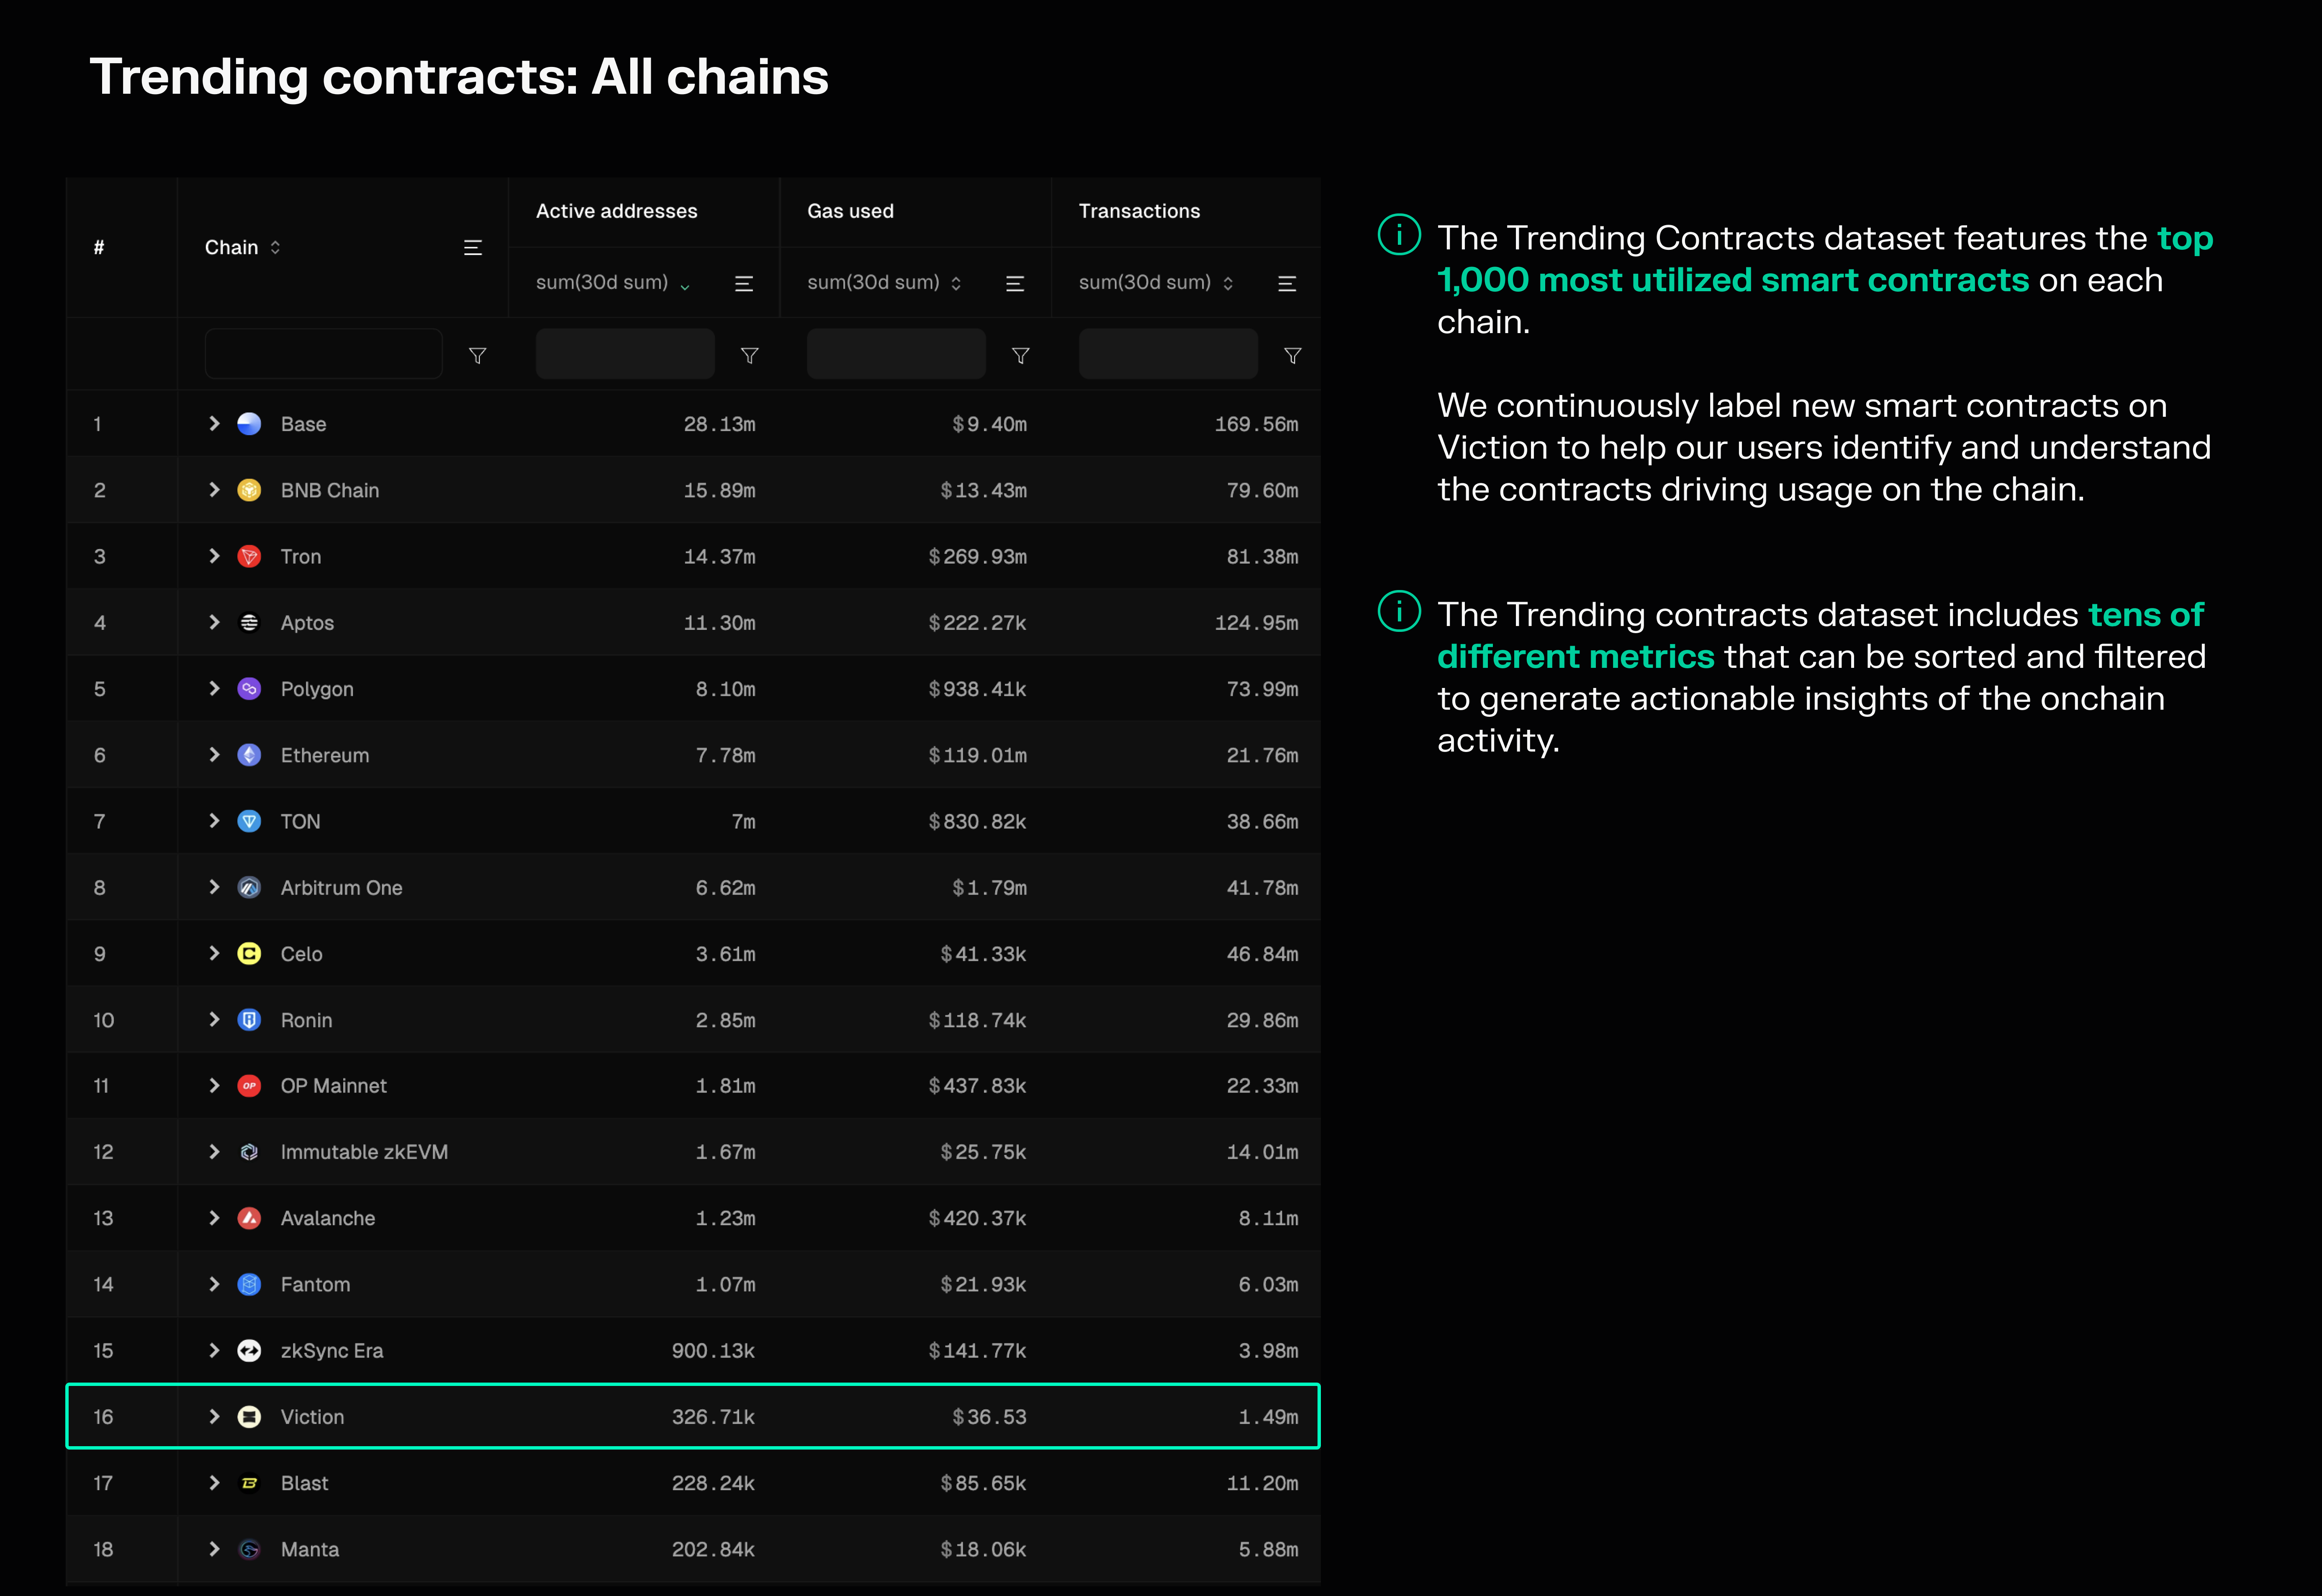Open Transactions sum column menu icon
This screenshot has height=1596, width=2322.
[1287, 284]
